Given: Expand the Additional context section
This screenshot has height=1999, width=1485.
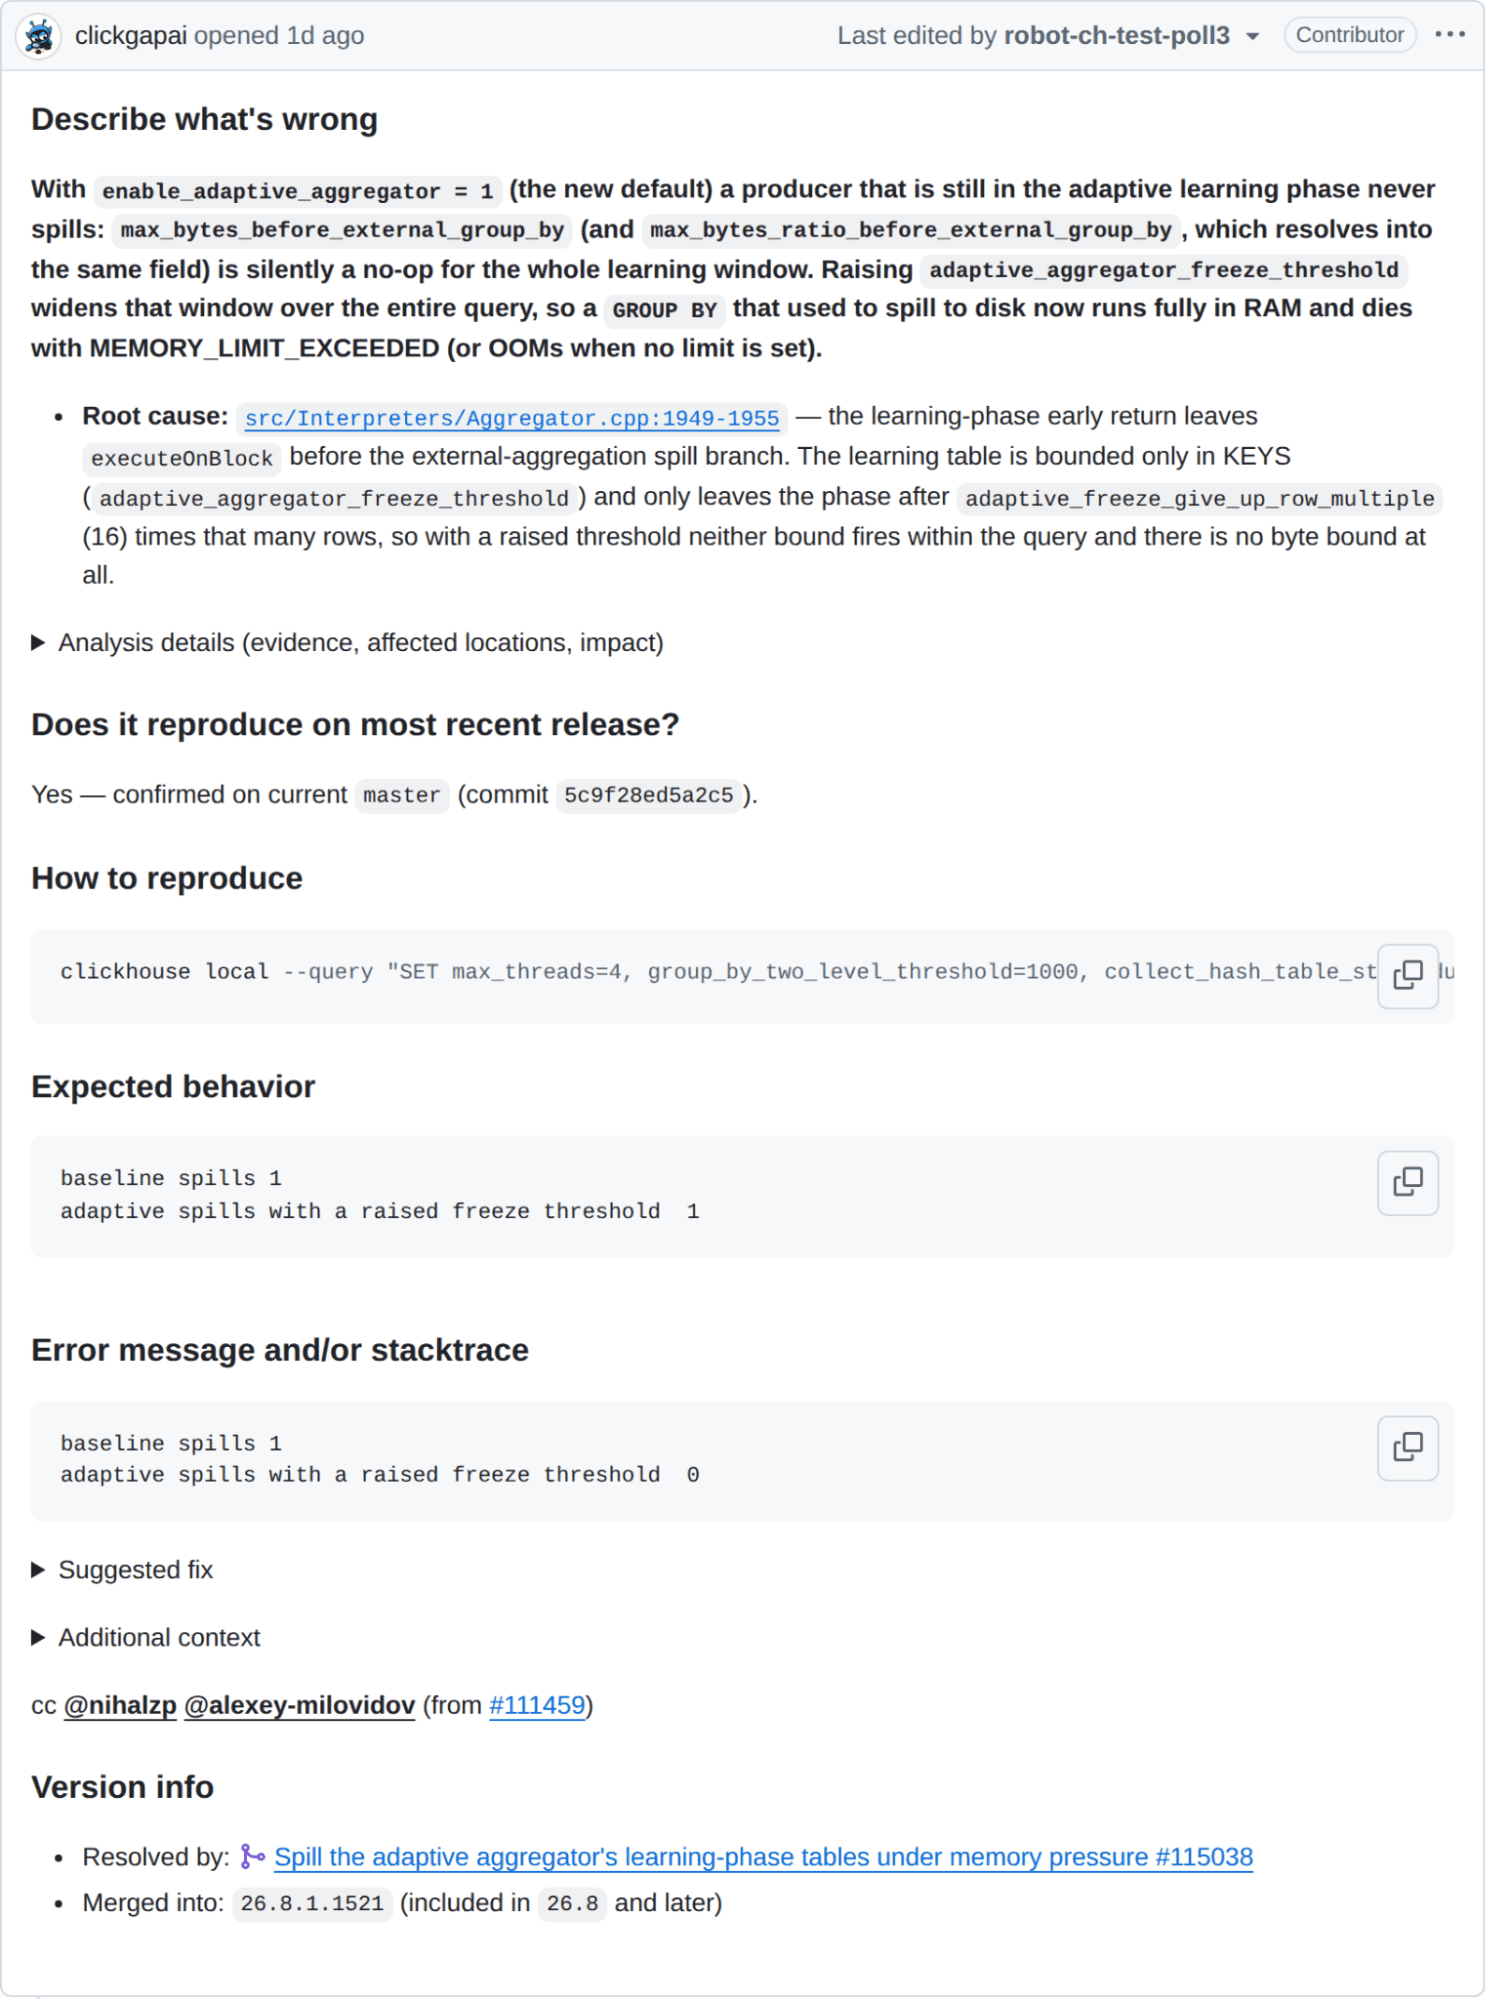Looking at the screenshot, I should [146, 1638].
